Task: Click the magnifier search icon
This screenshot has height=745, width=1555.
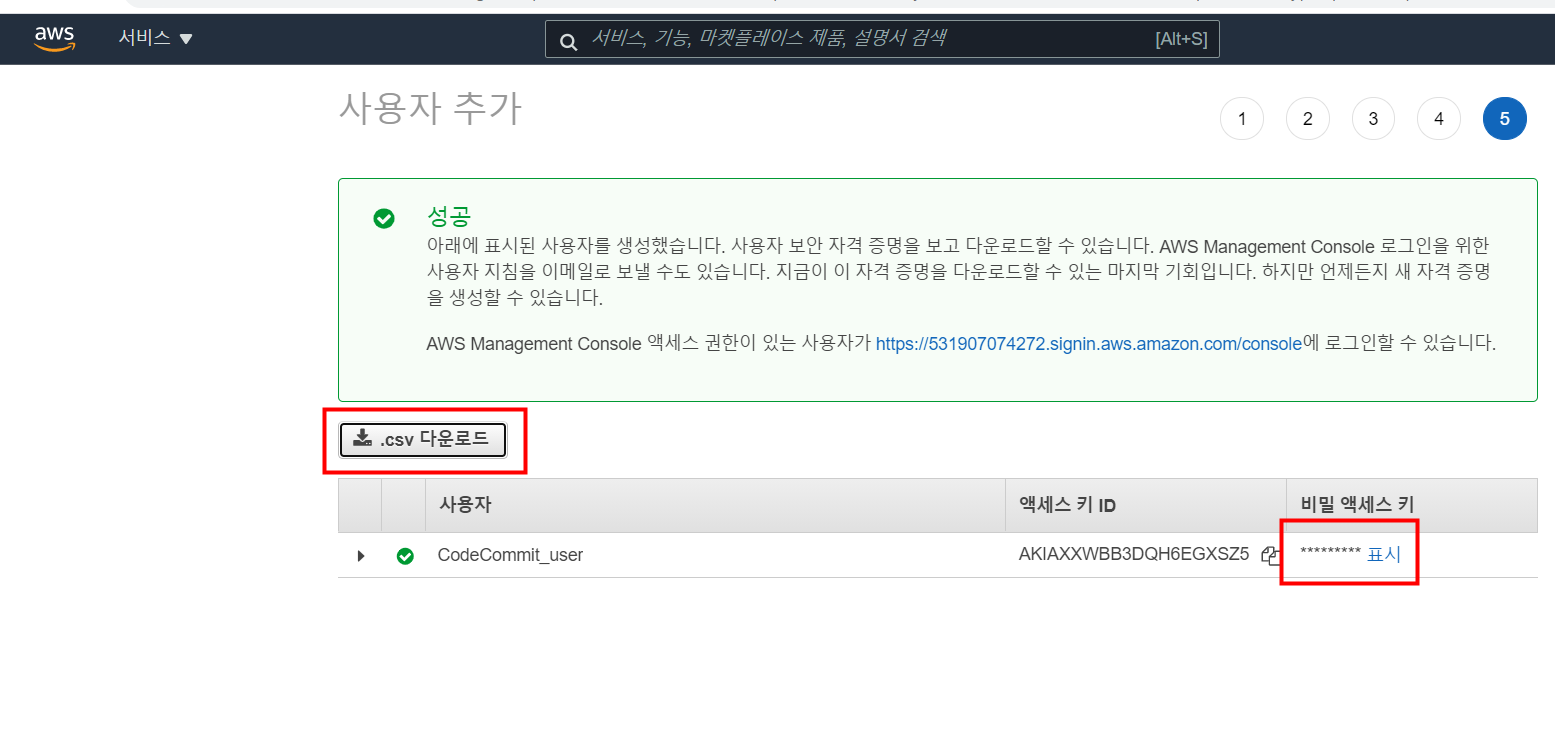Action: pos(569,41)
